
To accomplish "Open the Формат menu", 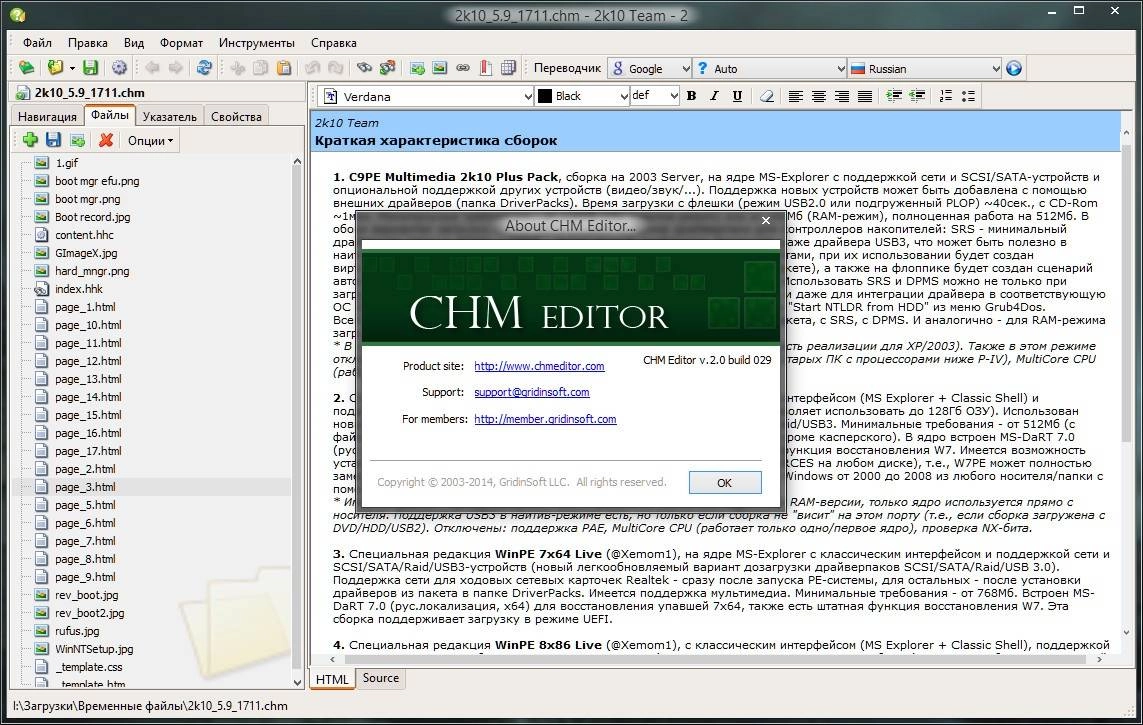I will (x=182, y=42).
